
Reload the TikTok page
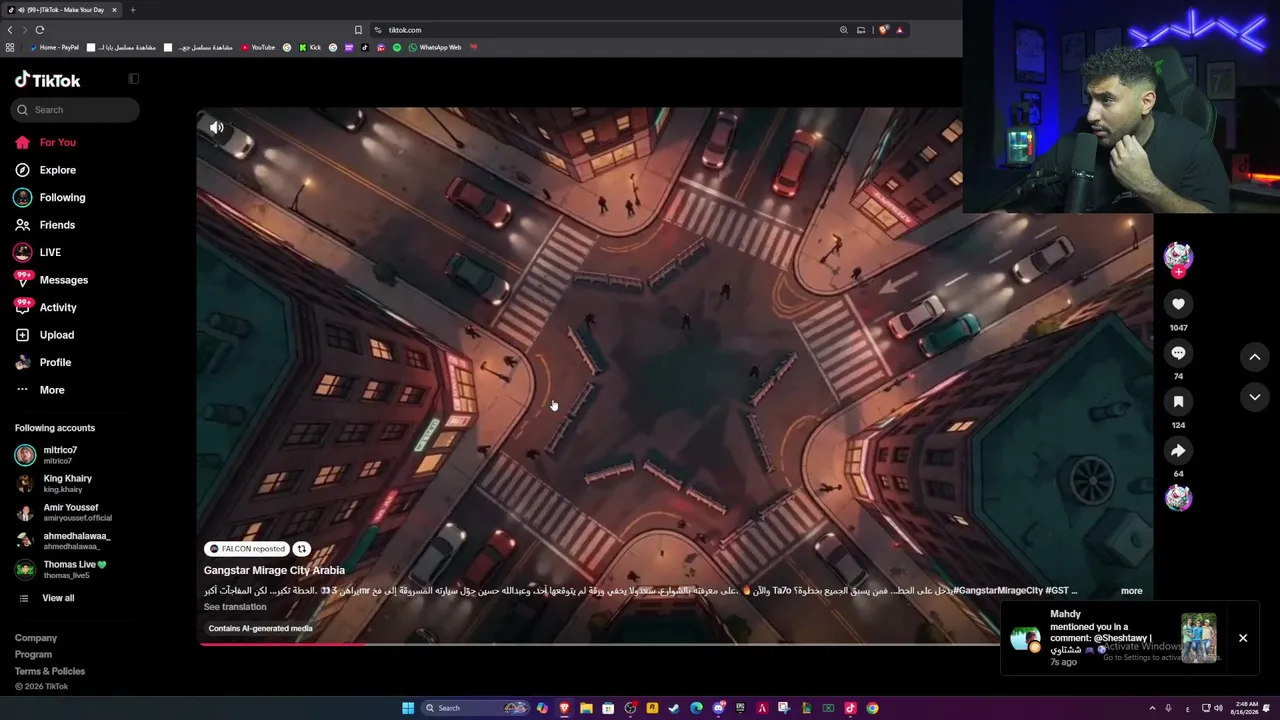39,30
